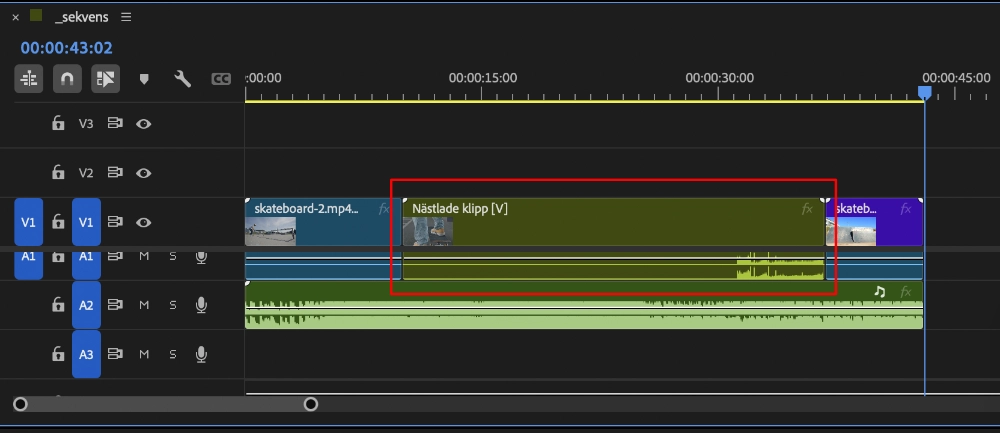
Task: Hide track V3 with the eye icon
Action: (143, 124)
